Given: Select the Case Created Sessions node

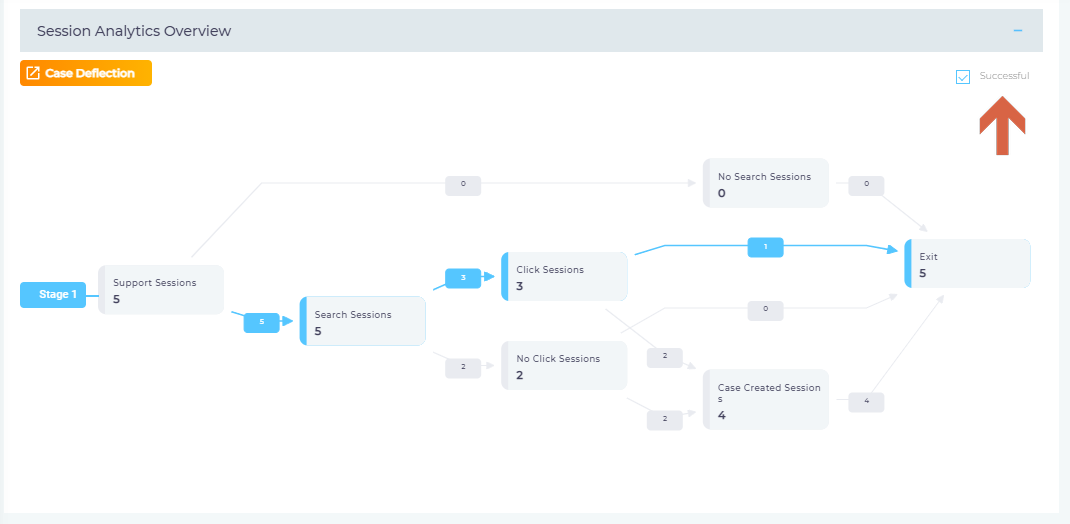Looking at the screenshot, I should coord(766,400).
